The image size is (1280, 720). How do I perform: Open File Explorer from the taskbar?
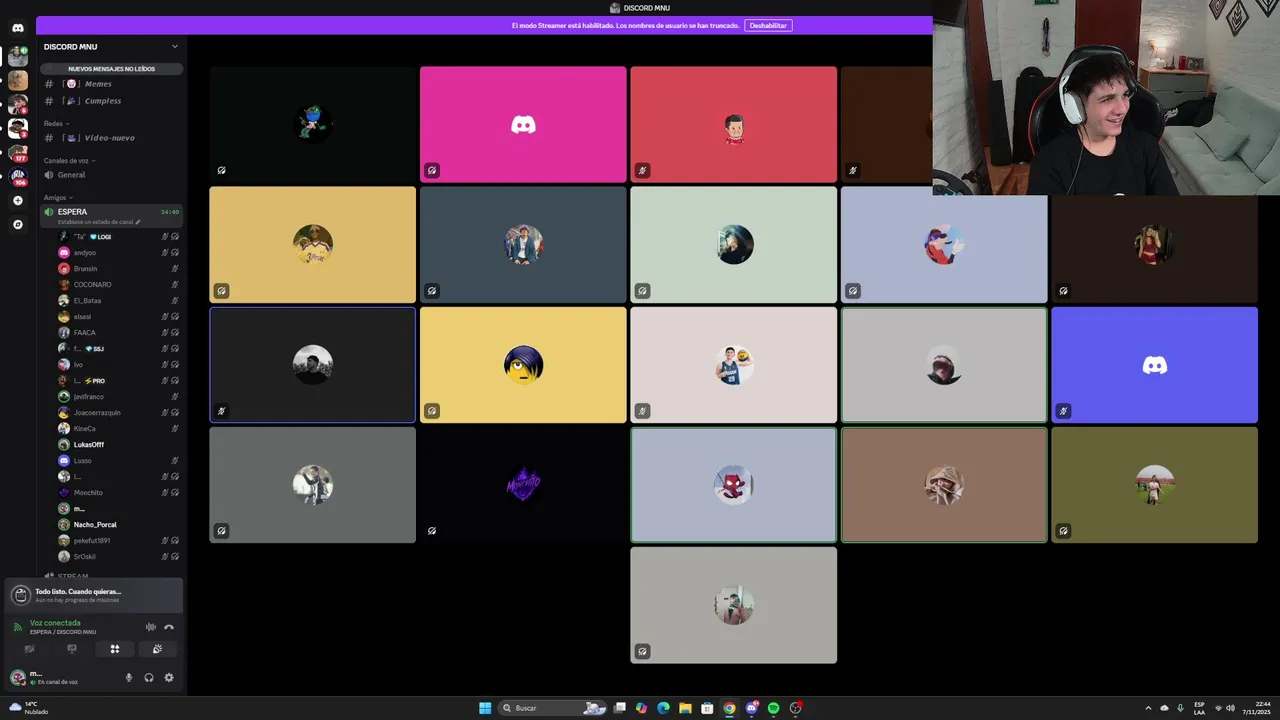click(x=685, y=708)
